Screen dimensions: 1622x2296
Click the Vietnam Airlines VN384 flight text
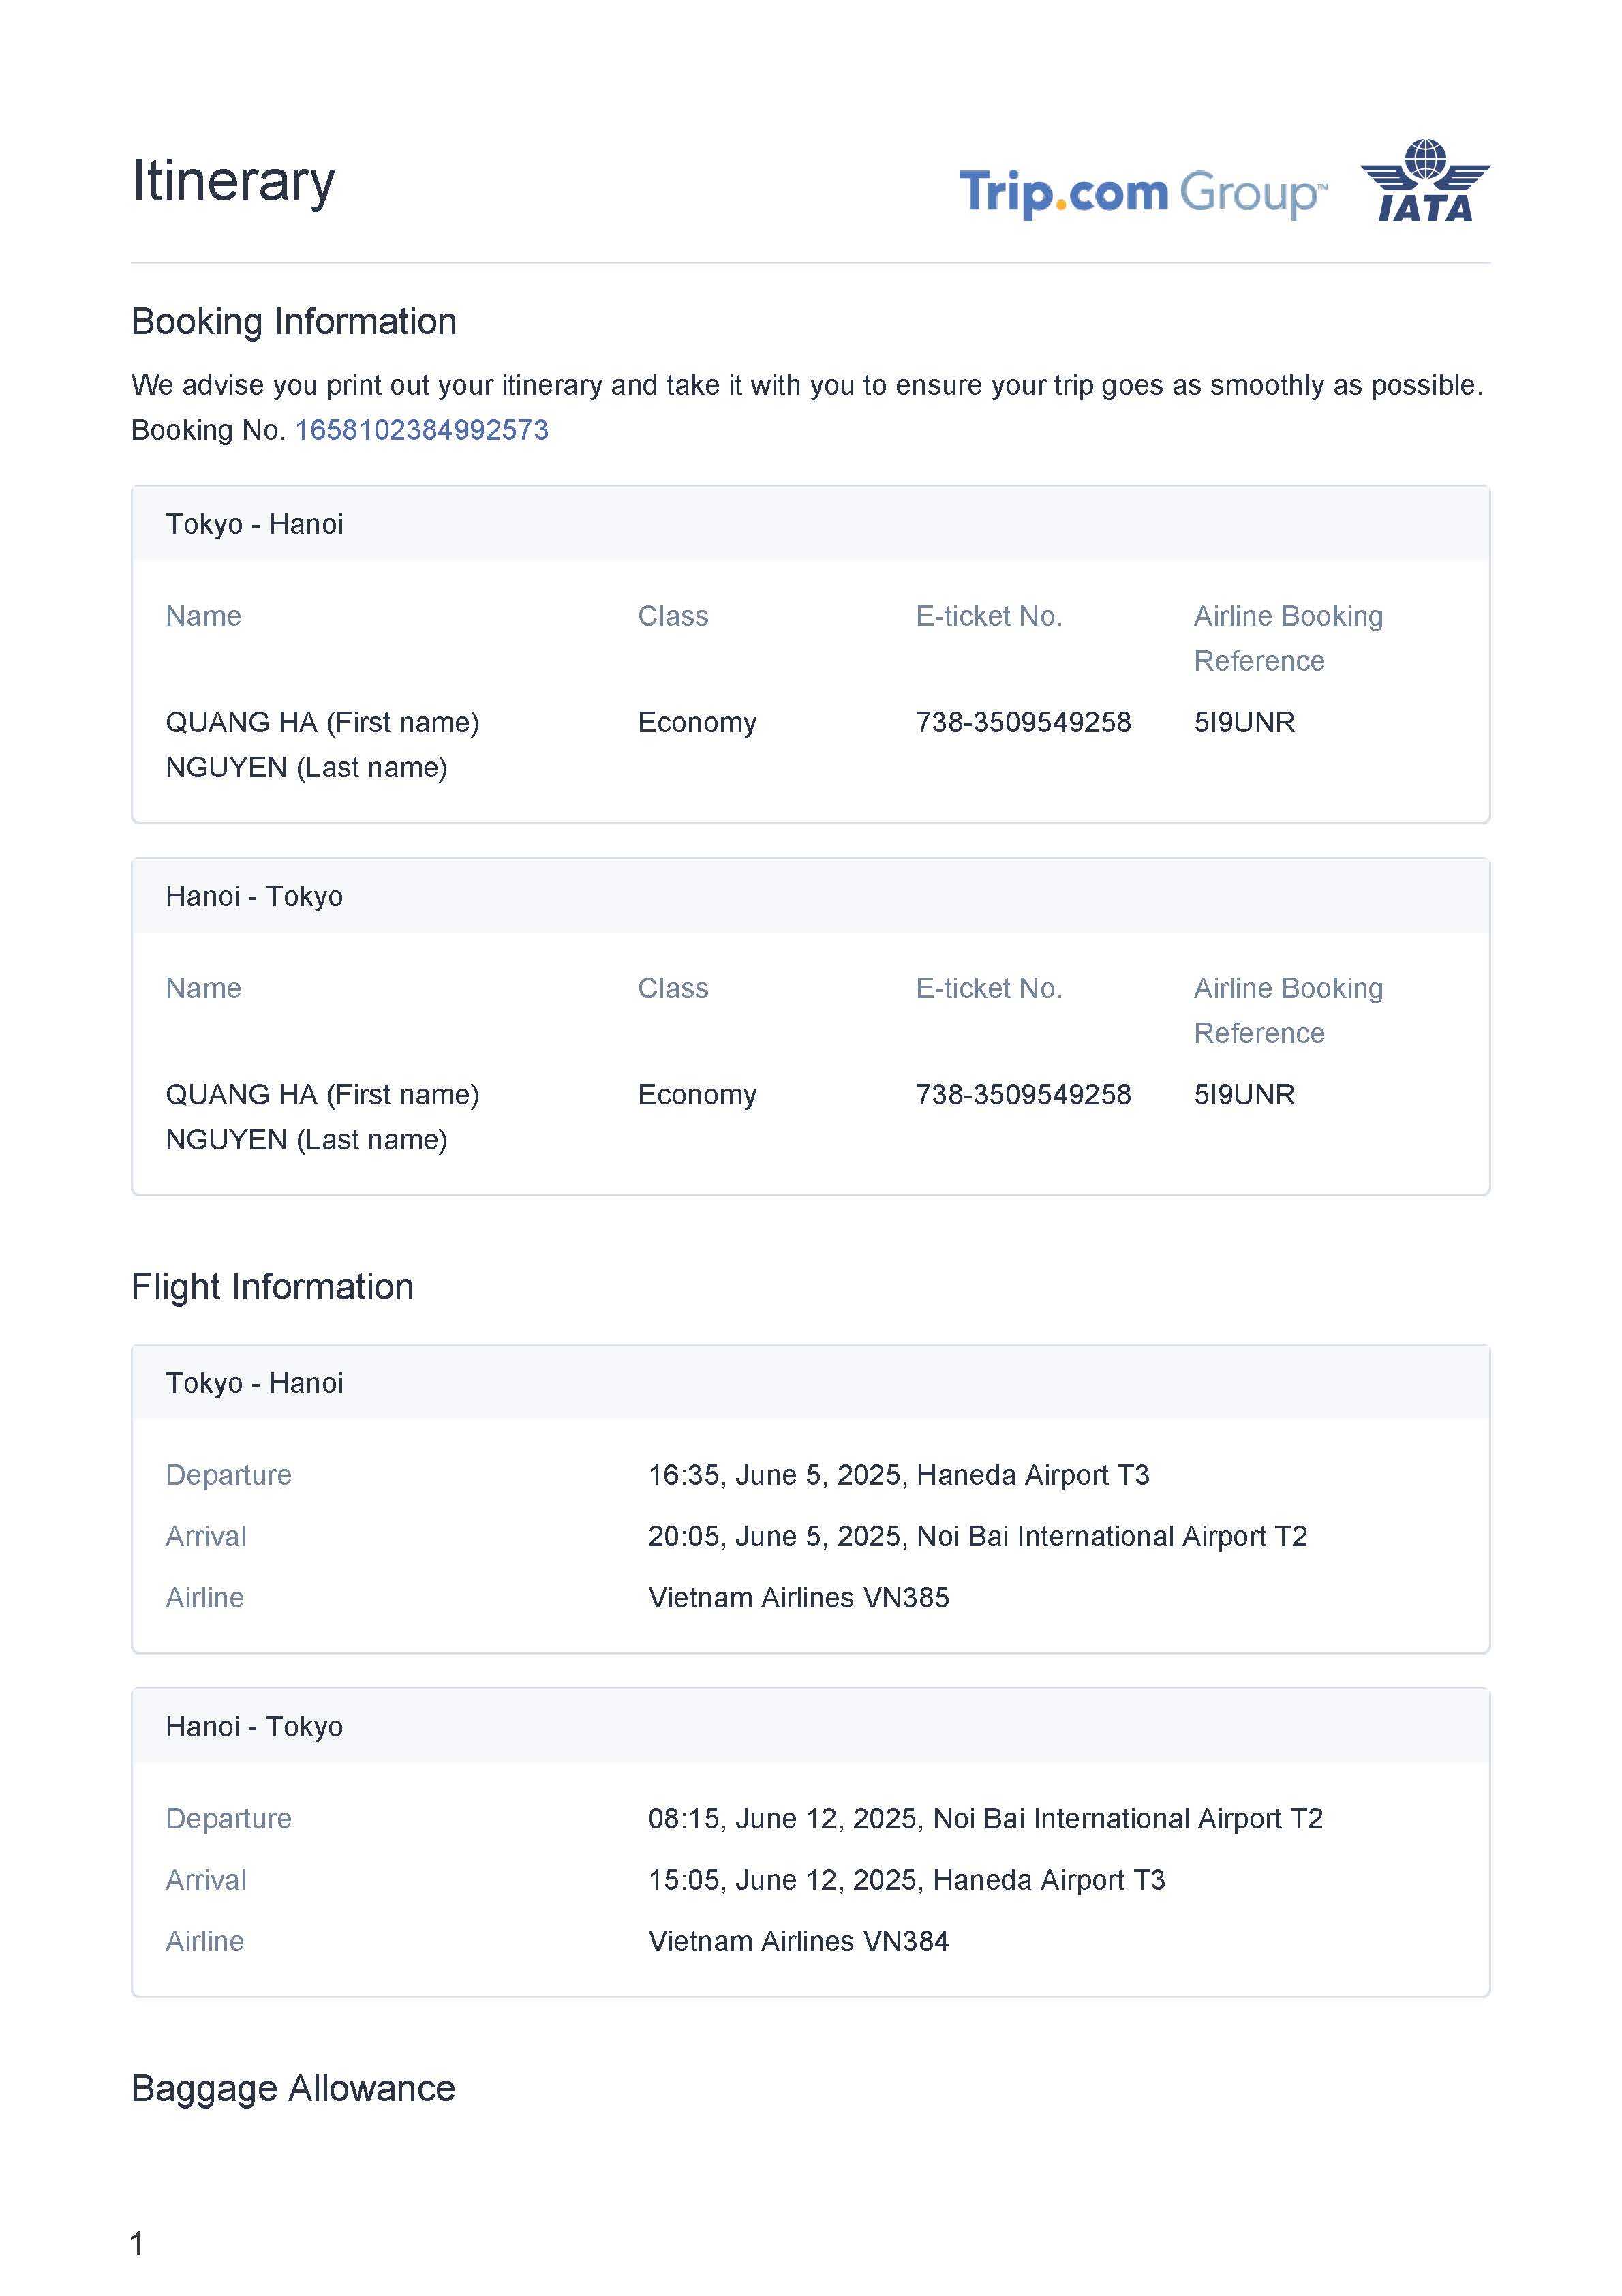click(x=798, y=1942)
